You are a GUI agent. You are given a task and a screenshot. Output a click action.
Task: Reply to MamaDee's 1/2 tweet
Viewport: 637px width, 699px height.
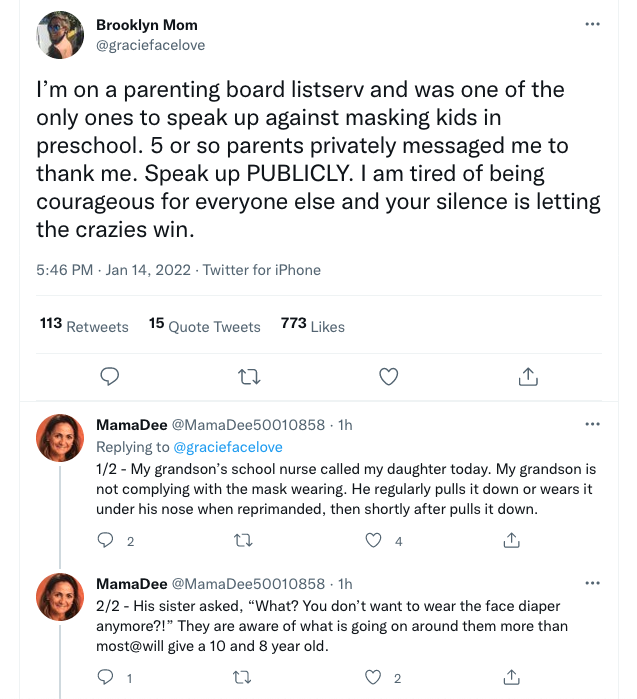tap(105, 540)
